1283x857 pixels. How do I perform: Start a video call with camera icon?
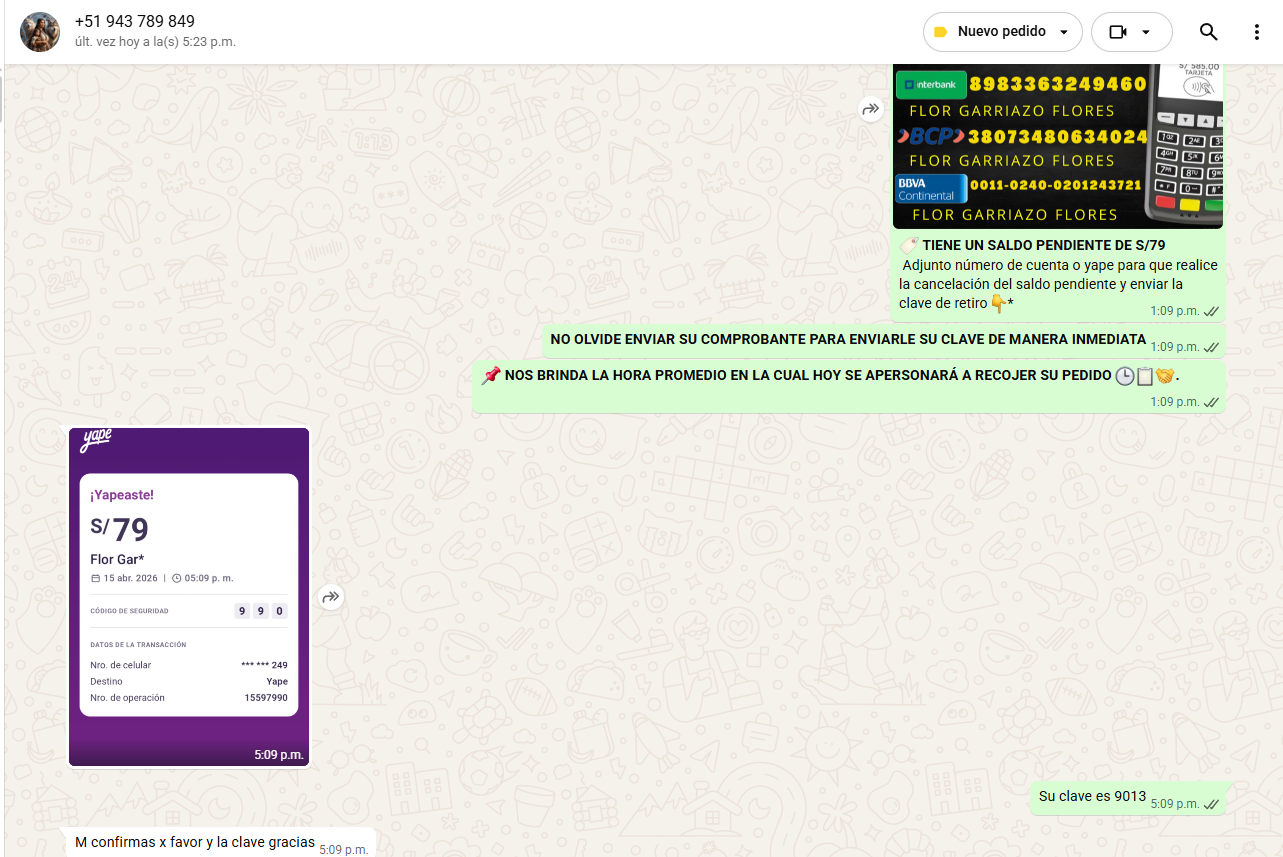(1118, 32)
